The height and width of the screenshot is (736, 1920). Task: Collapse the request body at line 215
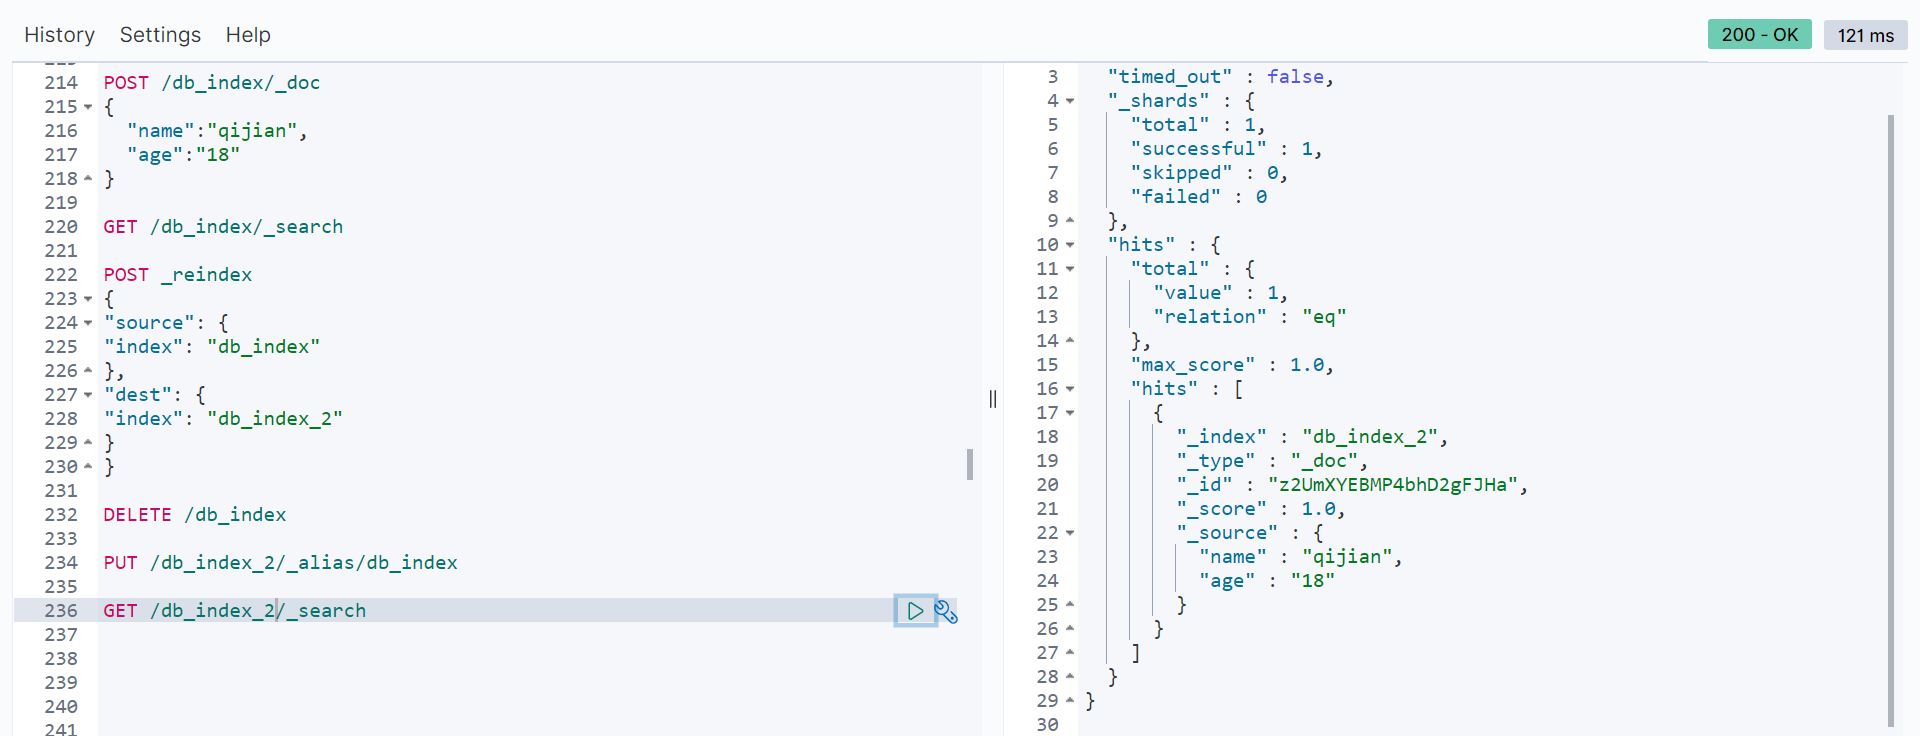tap(88, 107)
